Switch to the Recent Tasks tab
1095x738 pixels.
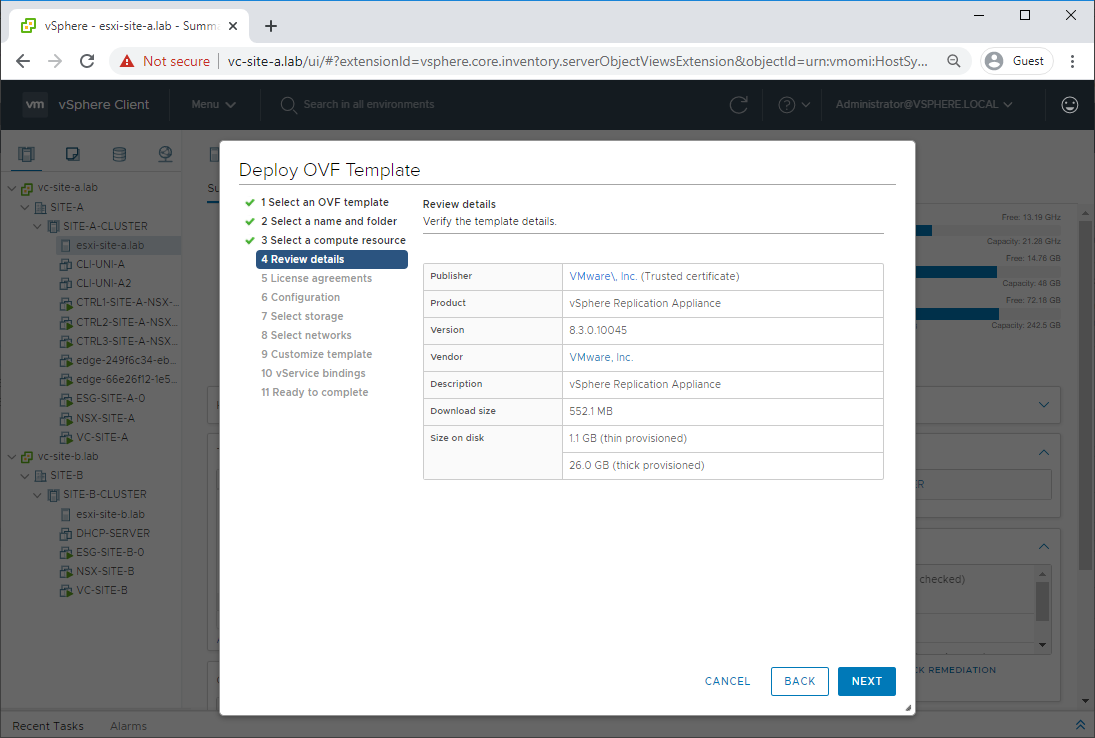pyautogui.click(x=47, y=726)
